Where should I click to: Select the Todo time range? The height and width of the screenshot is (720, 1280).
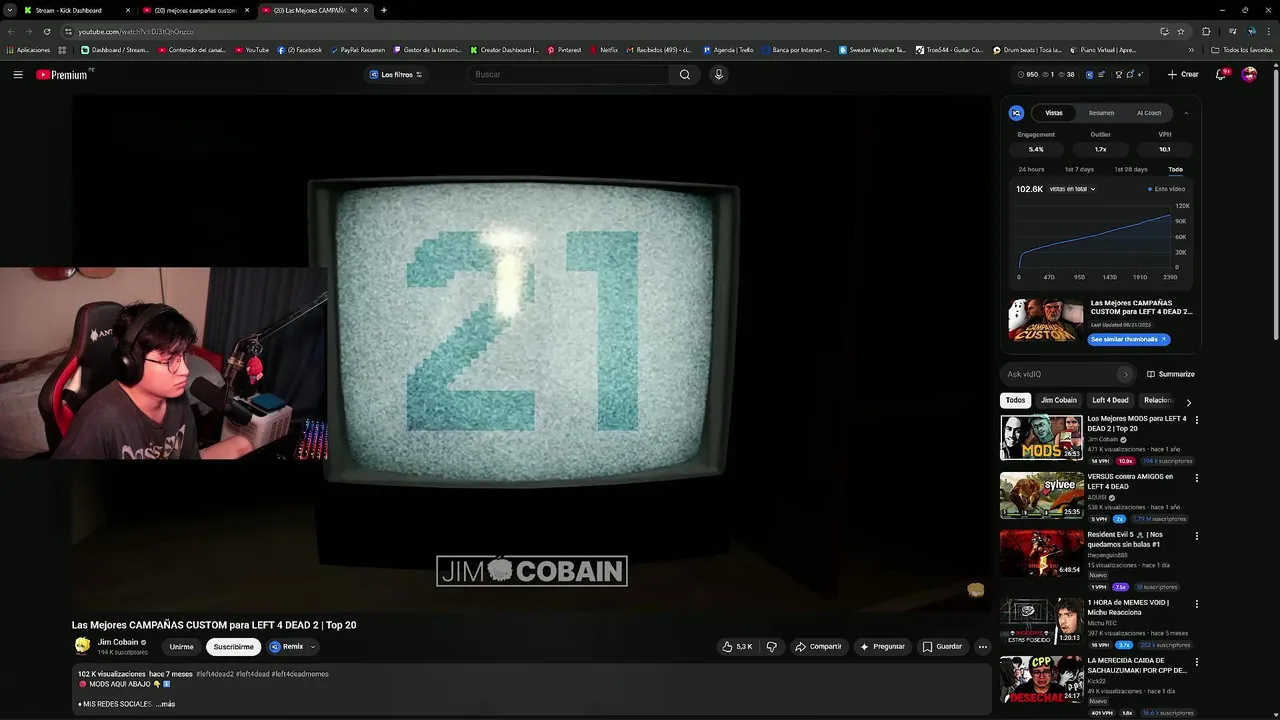click(x=1175, y=170)
